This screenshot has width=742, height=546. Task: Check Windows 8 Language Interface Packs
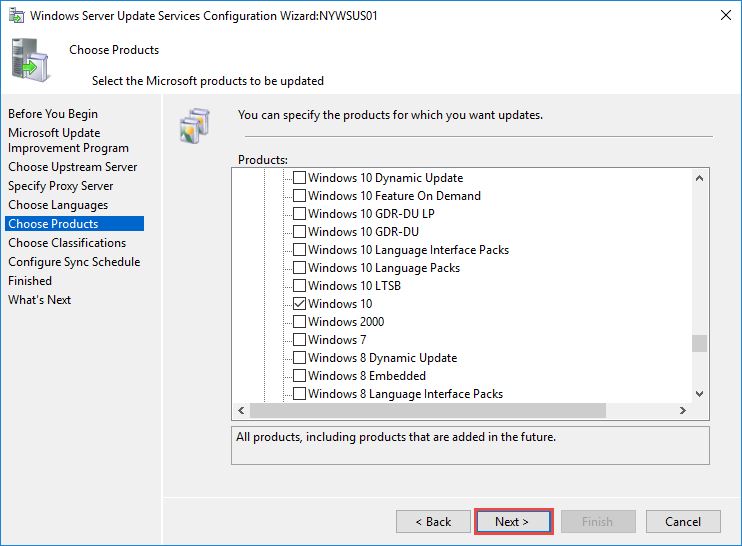coord(299,394)
